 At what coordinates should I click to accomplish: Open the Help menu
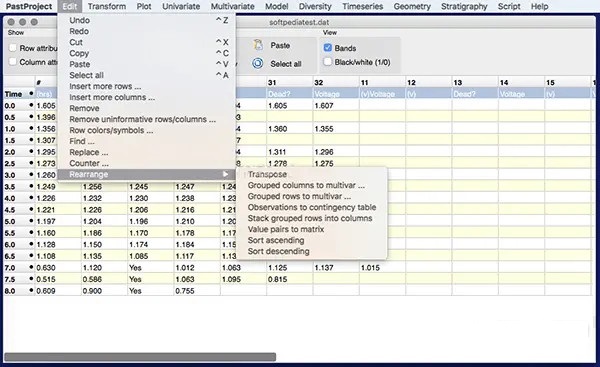(540, 7)
